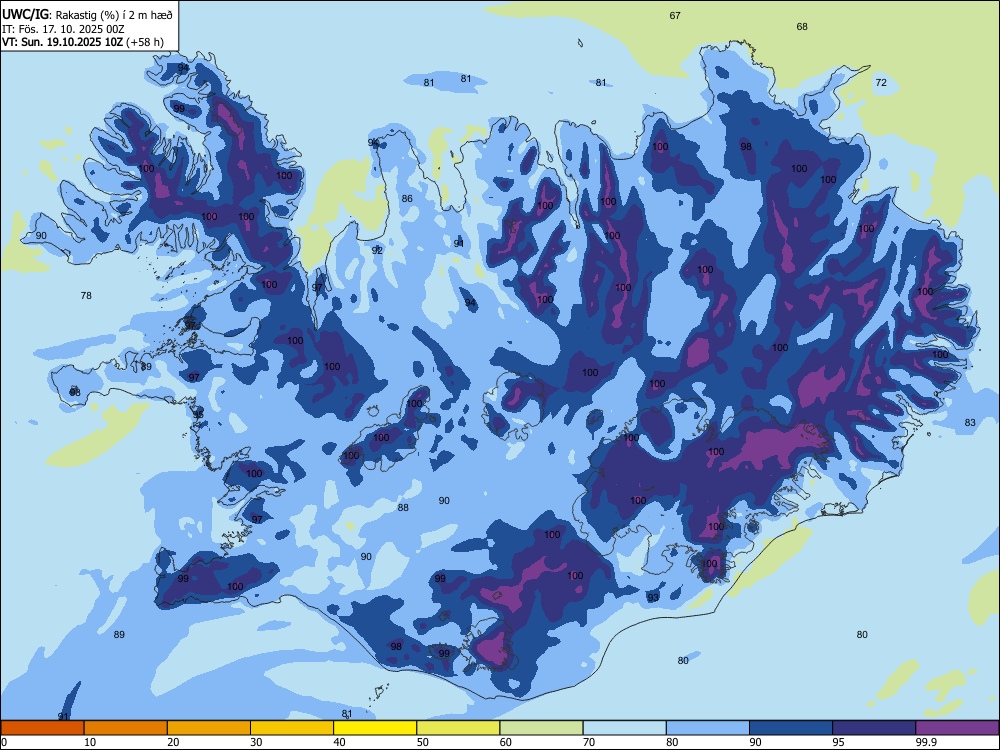1000x750 pixels.
Task: Click the orange 10–20 legend swatch
Action: tap(126, 728)
